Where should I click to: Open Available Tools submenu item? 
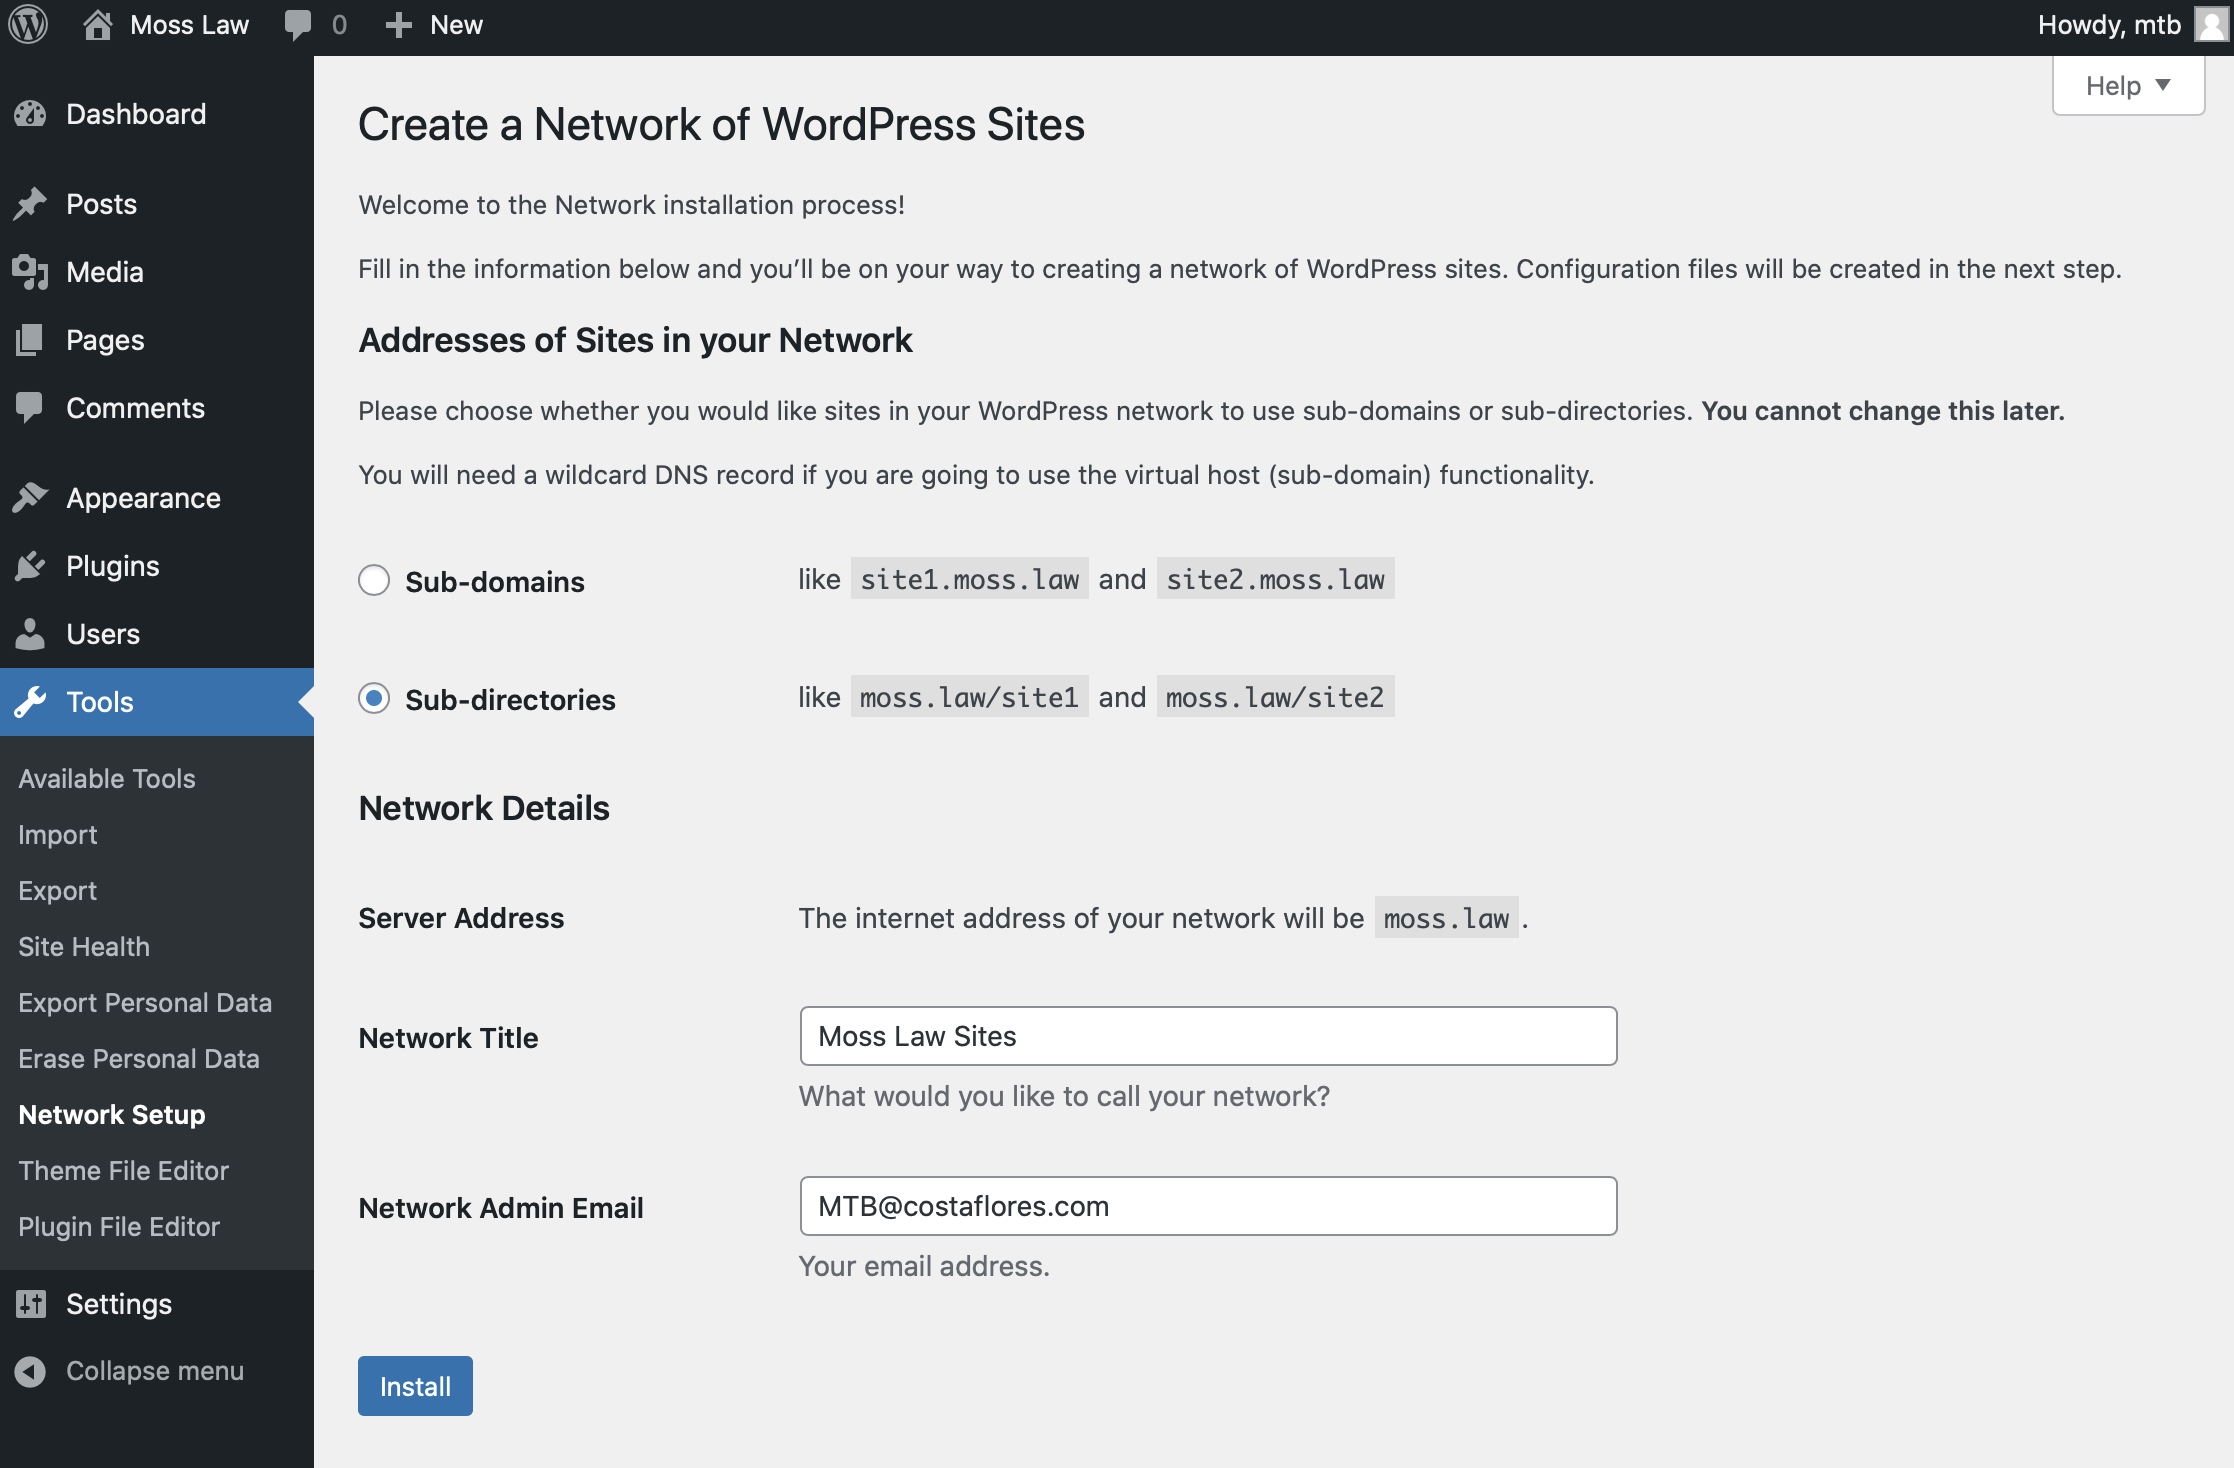107,778
